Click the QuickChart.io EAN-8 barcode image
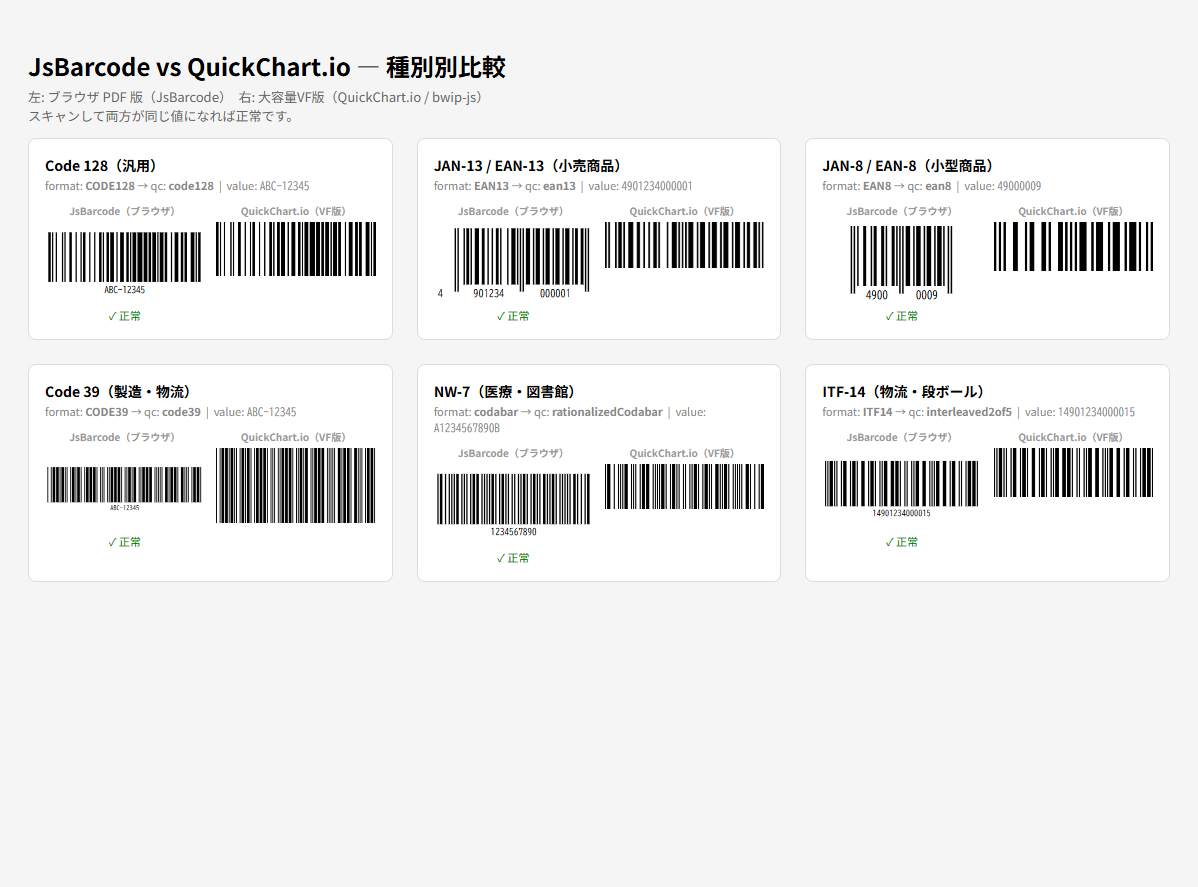This screenshot has height=887, width=1198. [x=1073, y=247]
